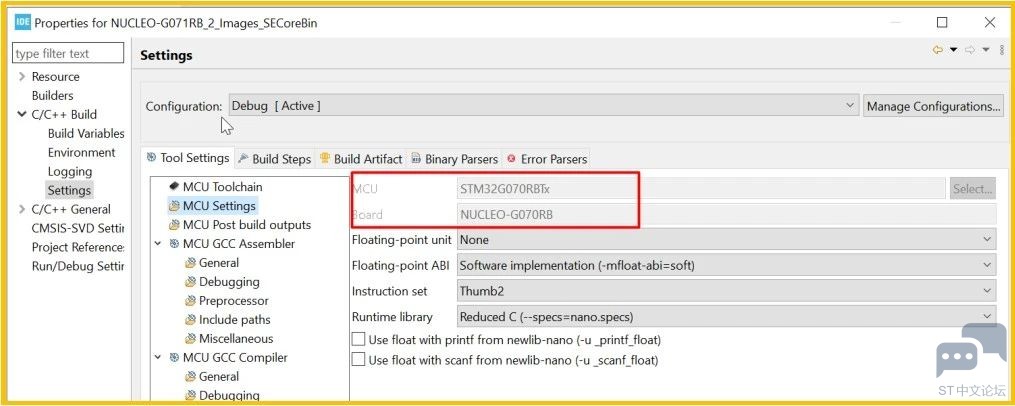Viewport: 1015px width, 406px height.
Task: Expand the C/C++ General tree node
Action: click(x=22, y=209)
